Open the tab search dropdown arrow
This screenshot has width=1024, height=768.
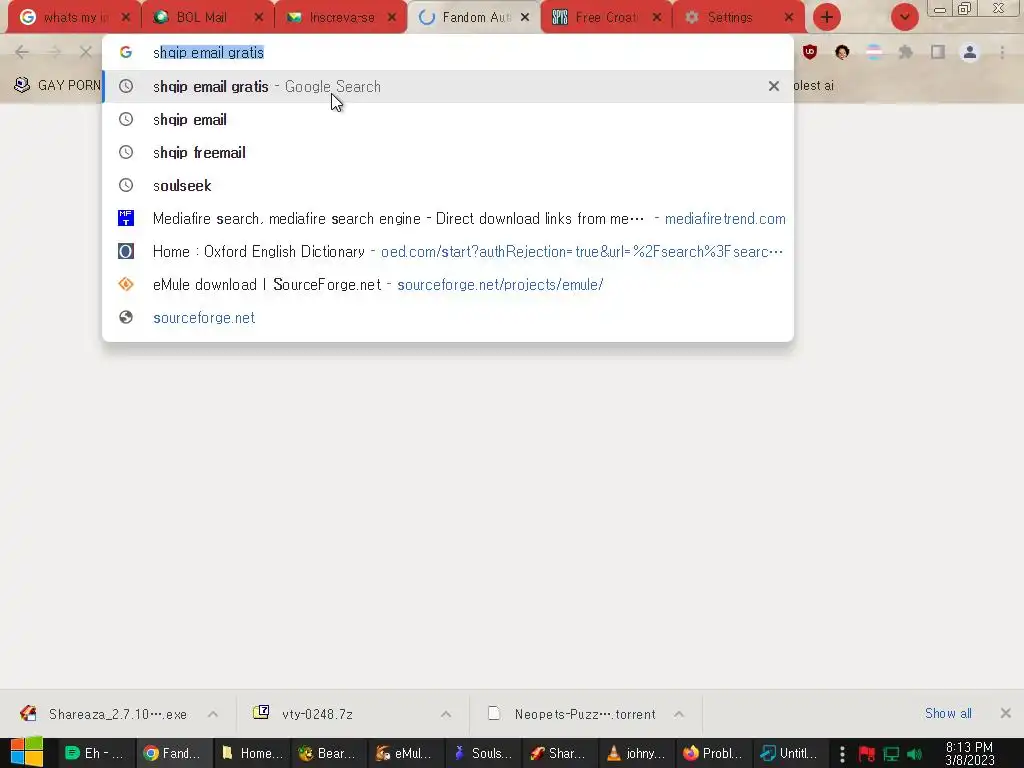click(904, 18)
